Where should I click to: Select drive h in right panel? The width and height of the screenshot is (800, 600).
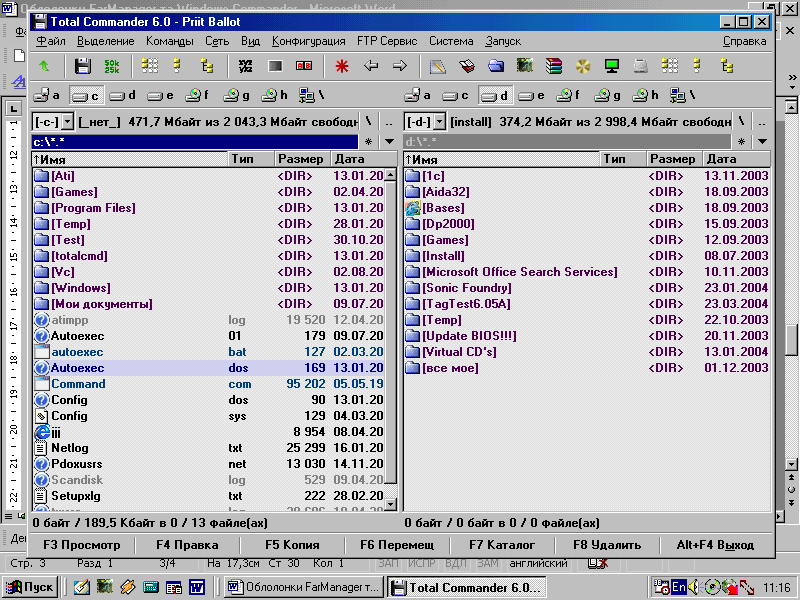click(645, 95)
